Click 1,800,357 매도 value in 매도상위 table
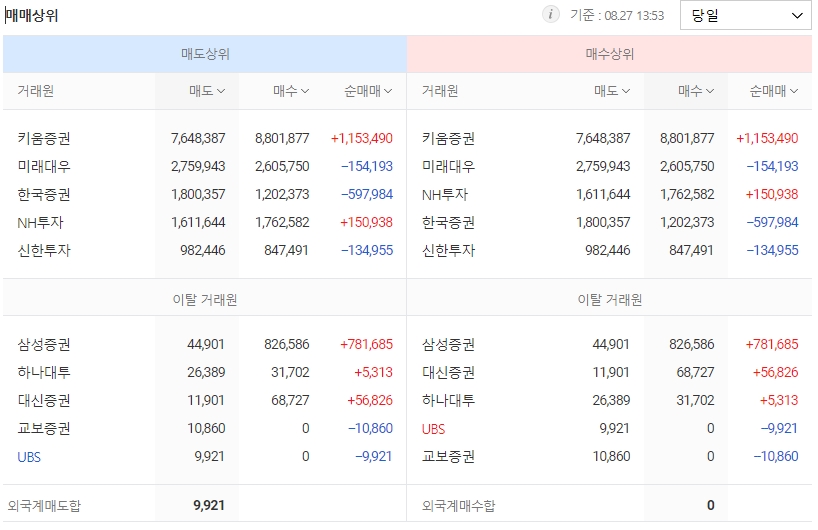The height and width of the screenshot is (530, 818). click(x=198, y=195)
